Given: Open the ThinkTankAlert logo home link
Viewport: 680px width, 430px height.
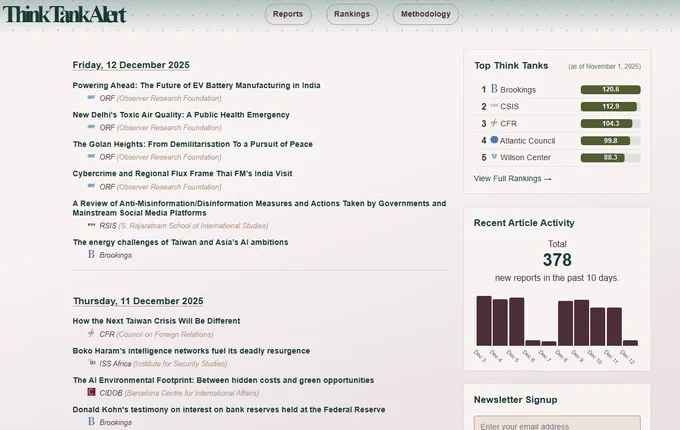Looking at the screenshot, I should point(65,14).
